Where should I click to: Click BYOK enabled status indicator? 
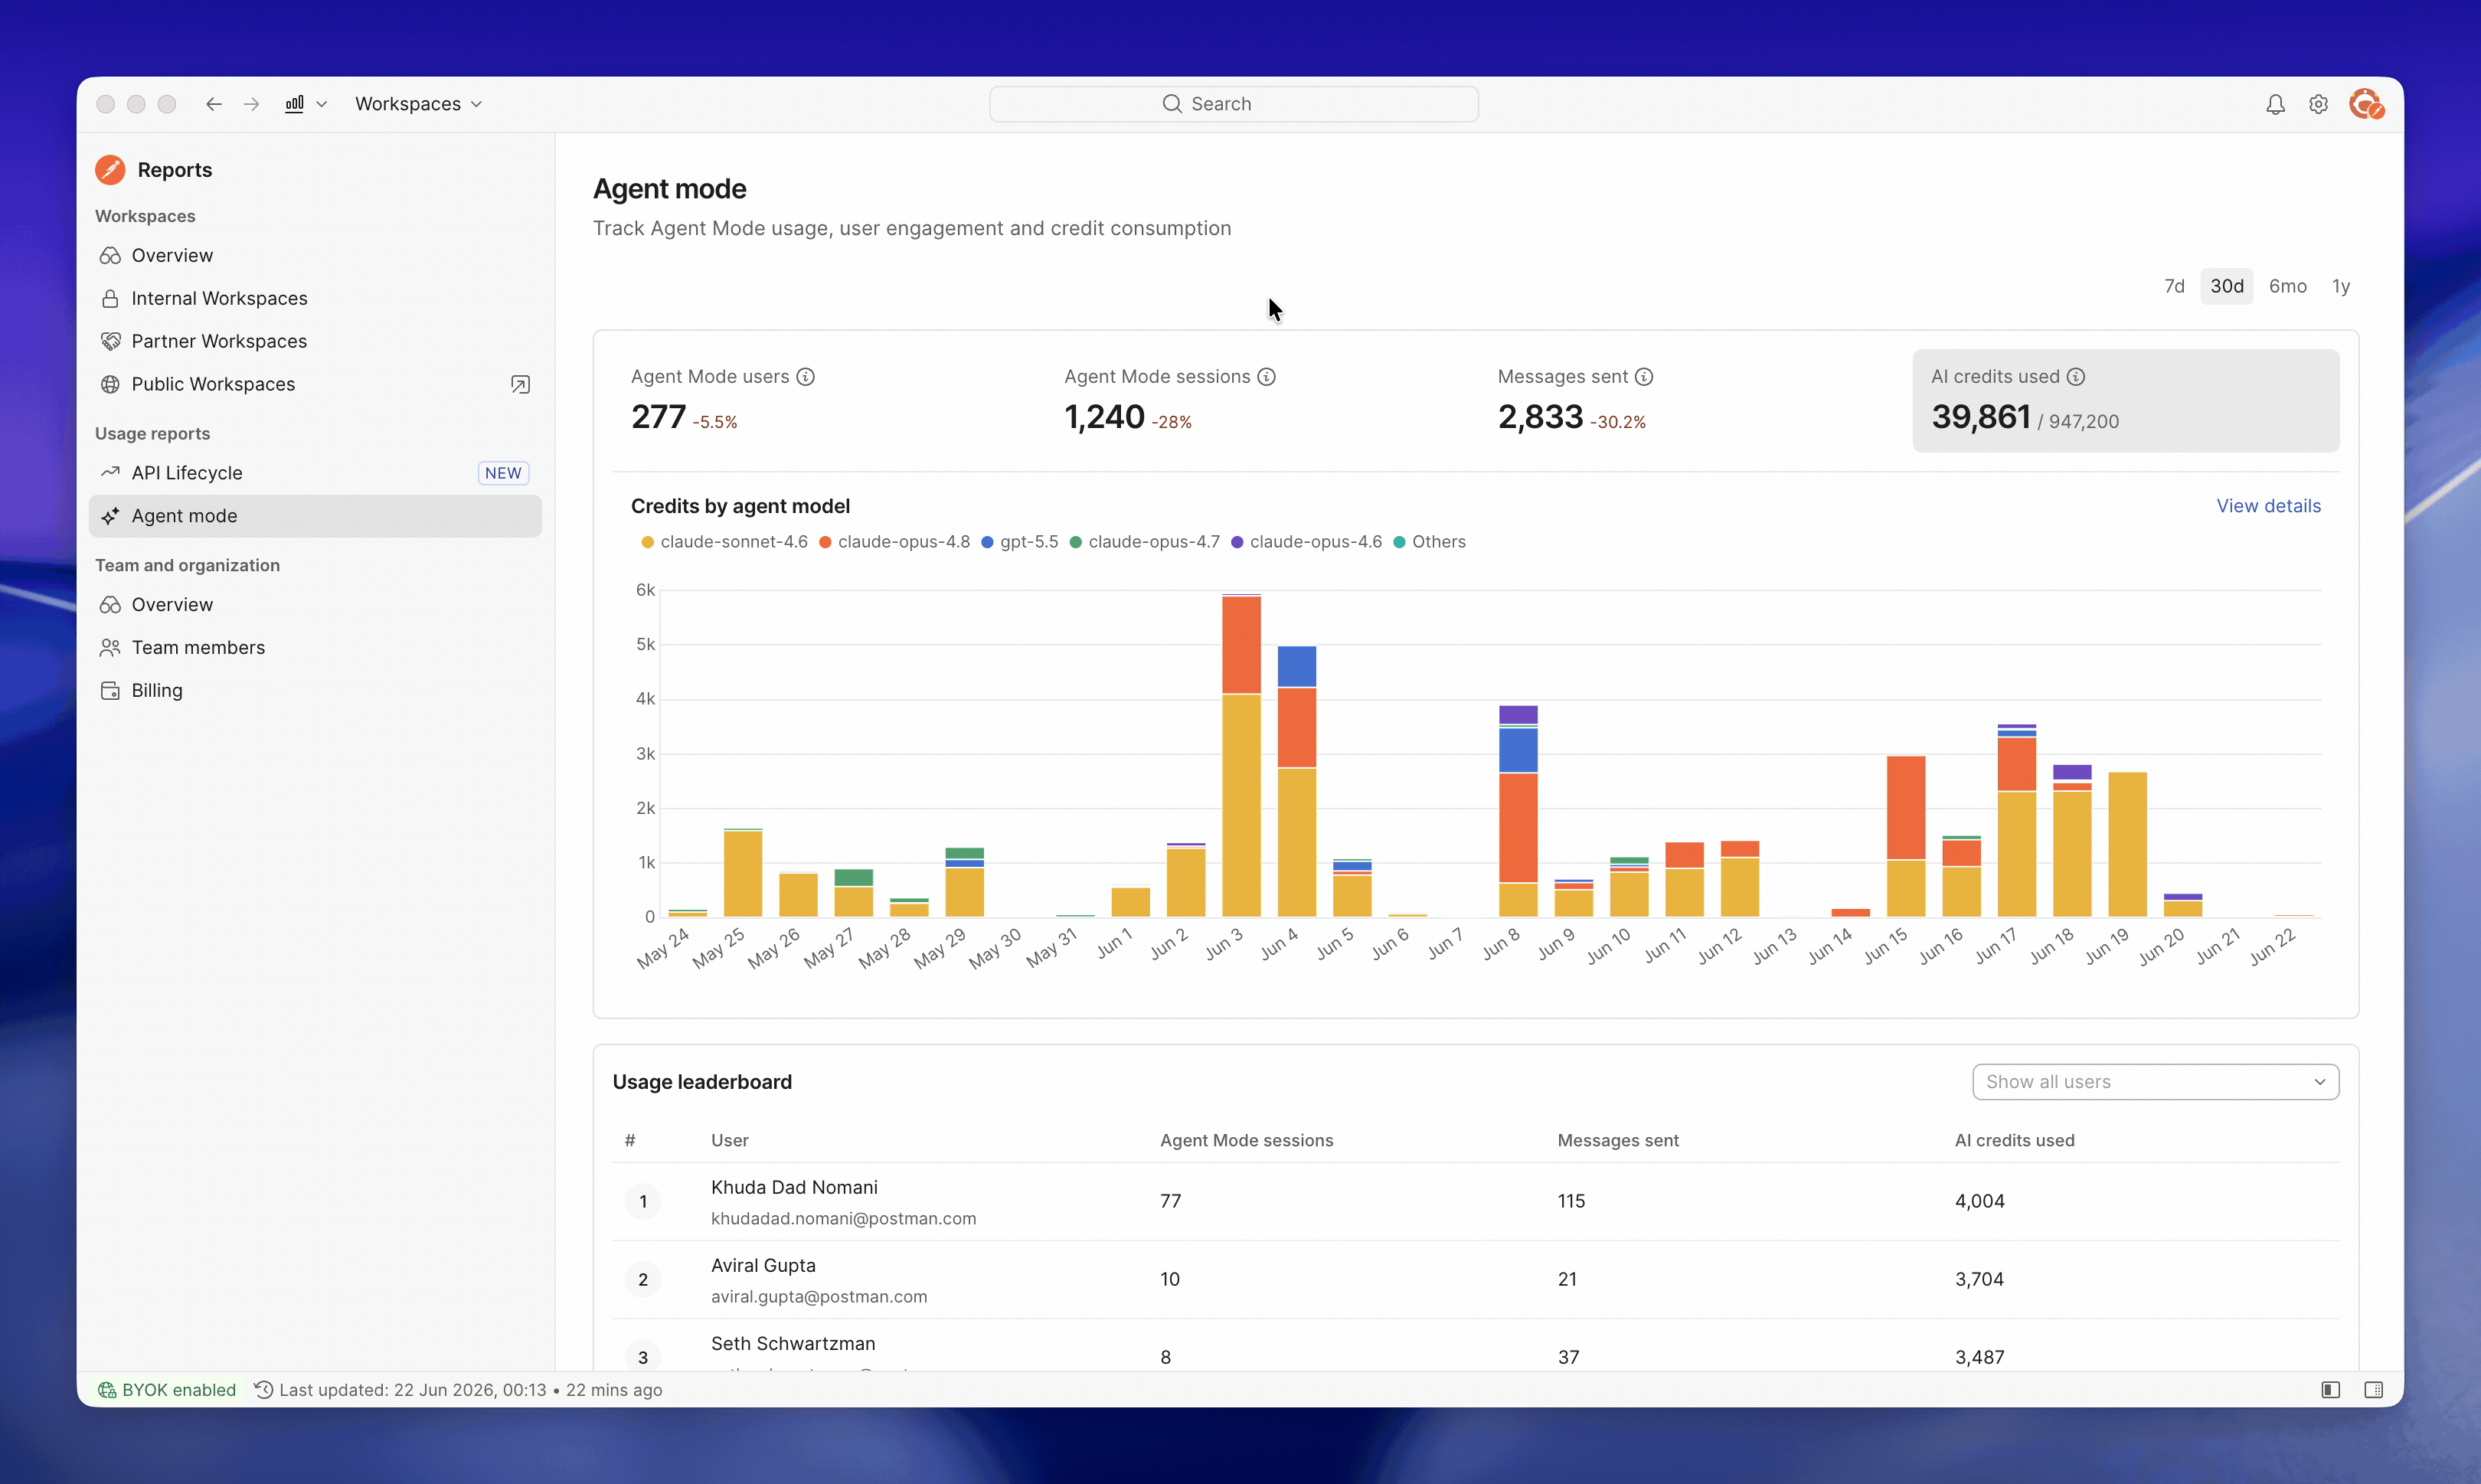[x=167, y=1390]
